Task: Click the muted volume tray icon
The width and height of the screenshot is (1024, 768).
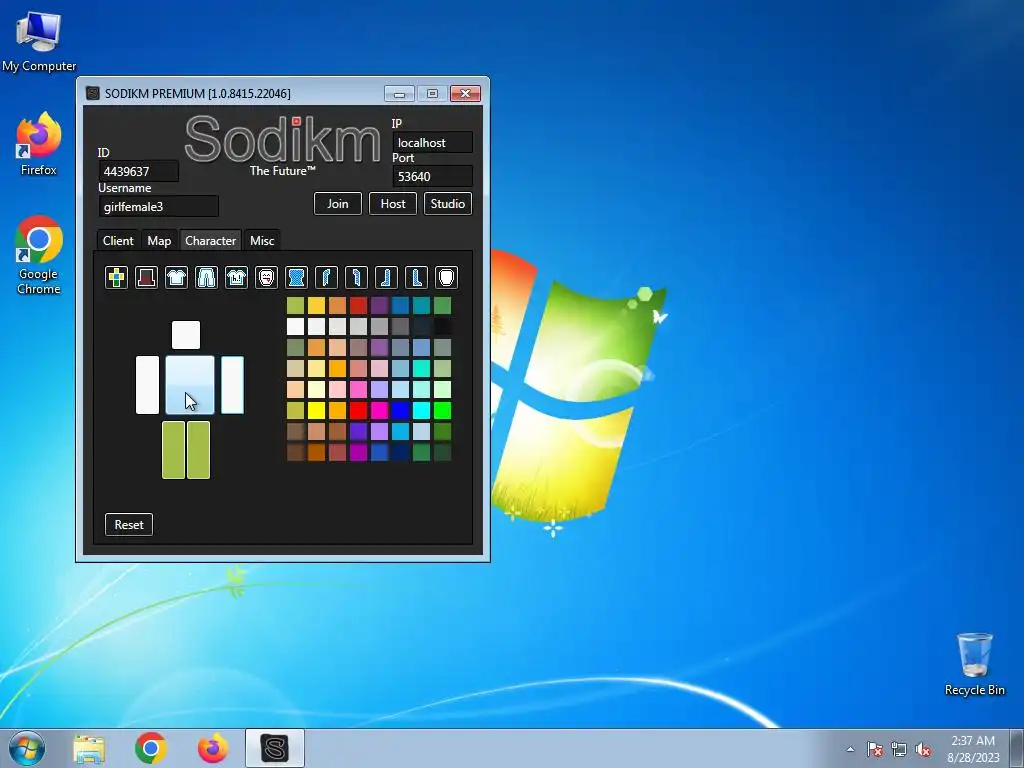Action: 923,749
